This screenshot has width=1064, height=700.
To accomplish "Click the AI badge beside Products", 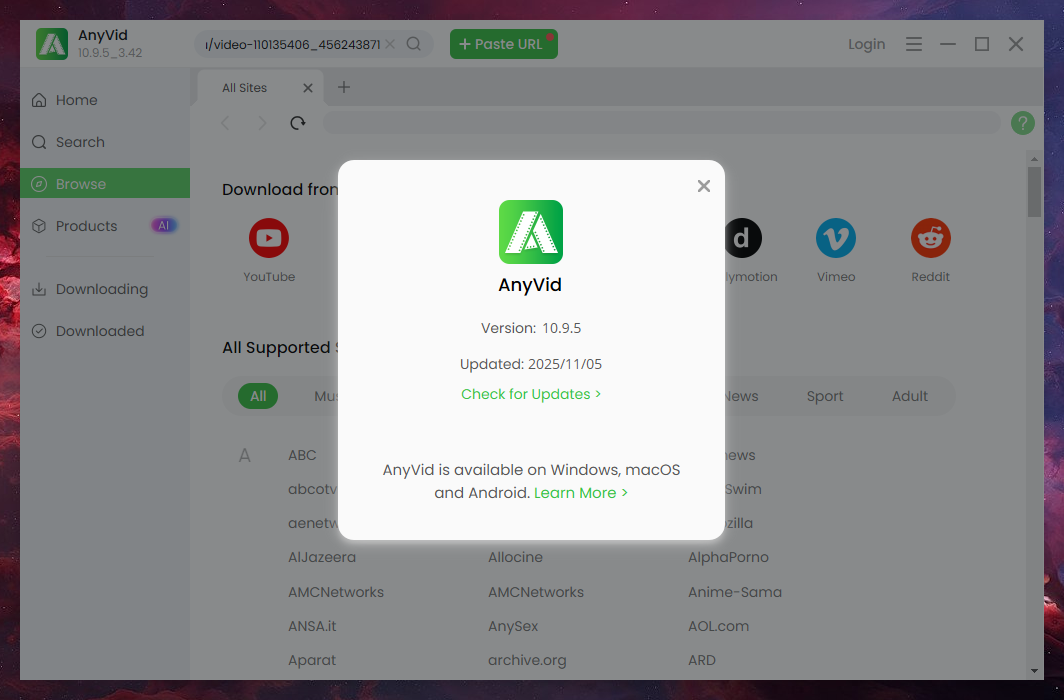I will (164, 226).
